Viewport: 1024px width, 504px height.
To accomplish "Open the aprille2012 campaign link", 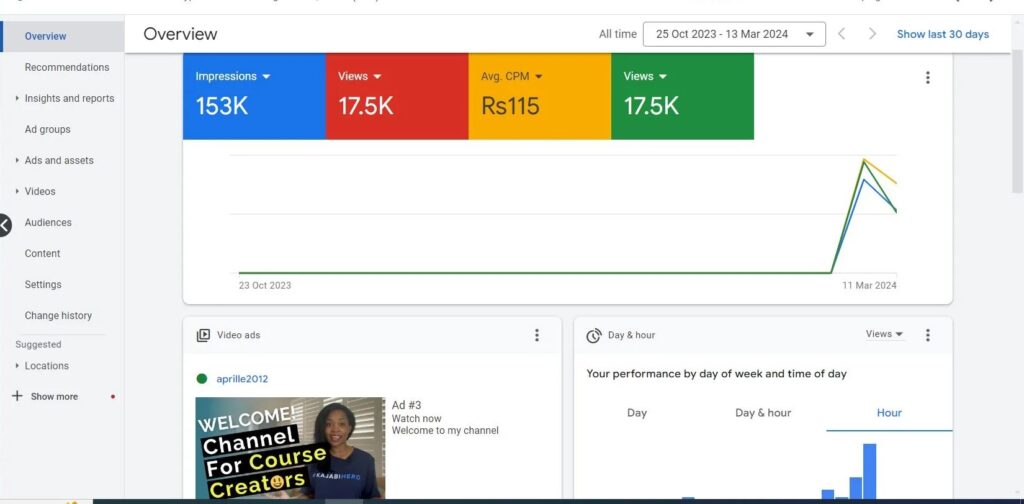I will (242, 379).
